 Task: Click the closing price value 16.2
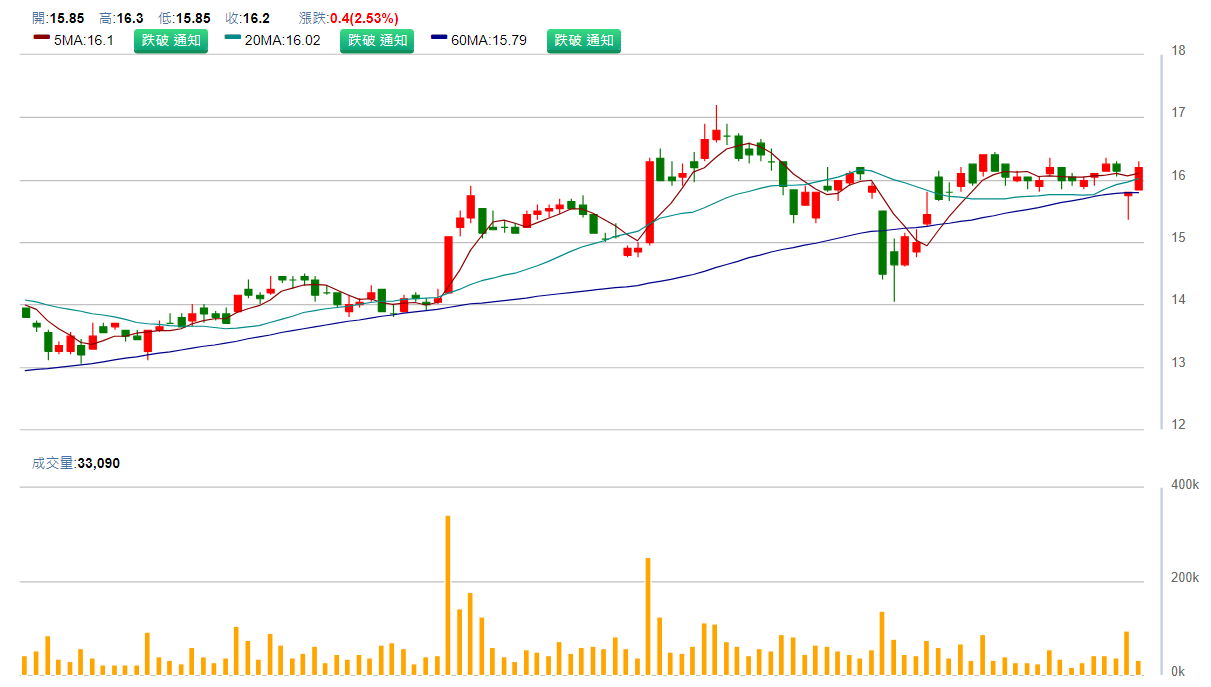(256, 18)
